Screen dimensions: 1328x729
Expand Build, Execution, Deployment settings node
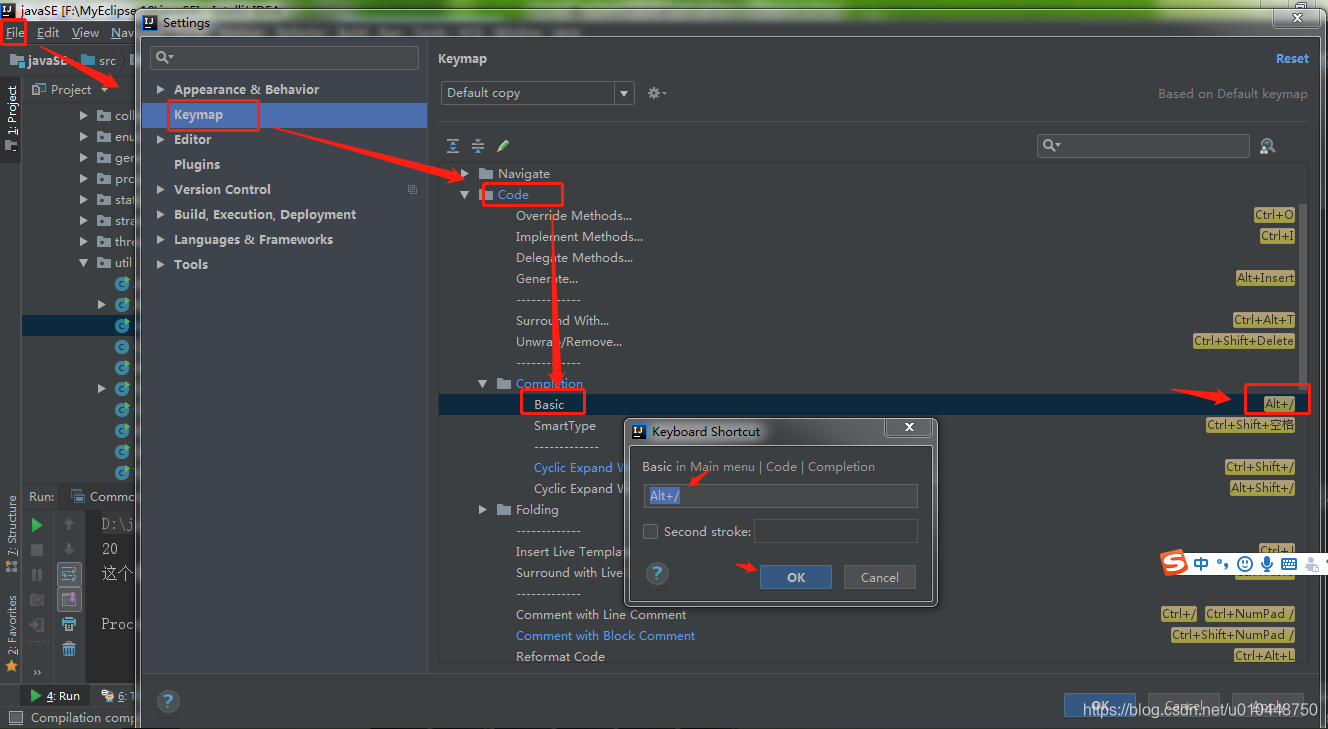pos(160,214)
